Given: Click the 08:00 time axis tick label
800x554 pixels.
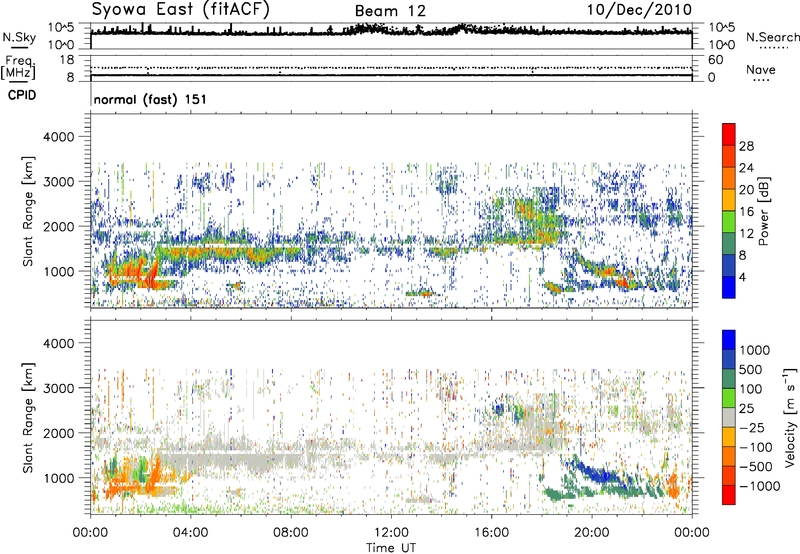Looking at the screenshot, I should [x=291, y=533].
